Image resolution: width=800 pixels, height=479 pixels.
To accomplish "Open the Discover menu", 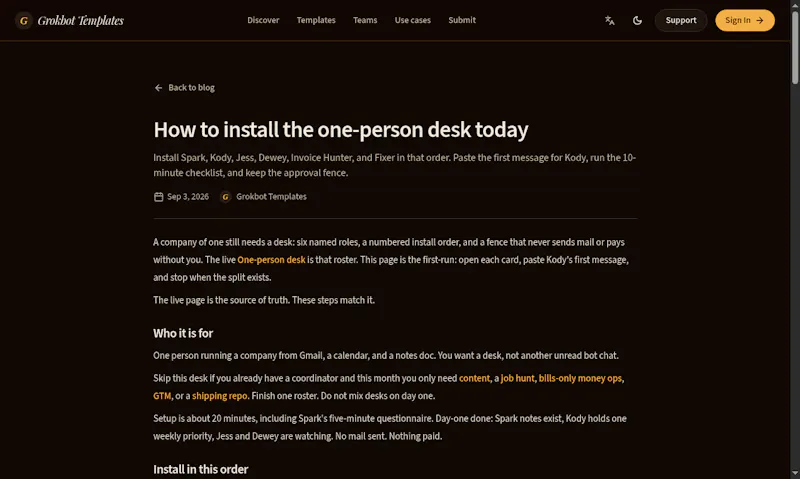I will coord(263,20).
